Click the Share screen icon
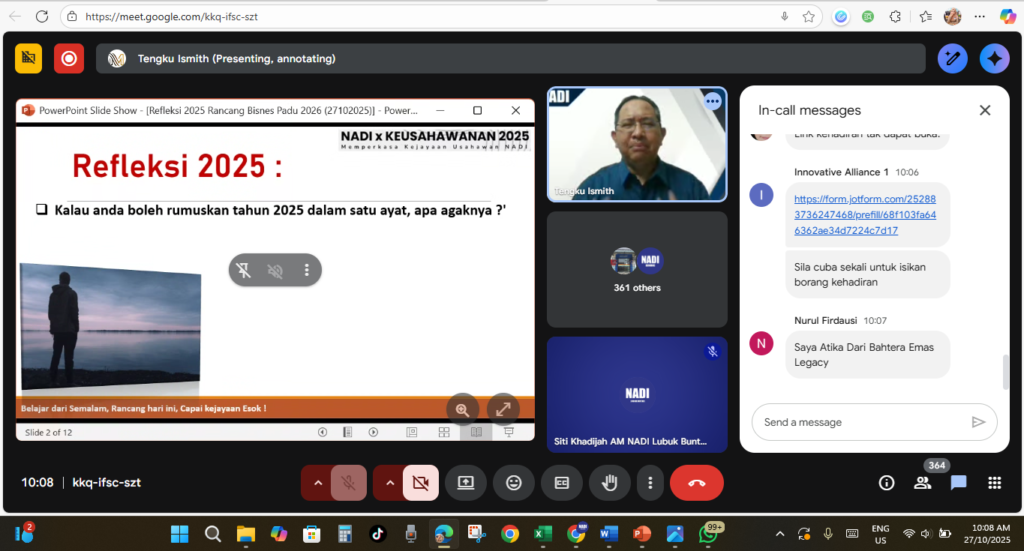 pyautogui.click(x=466, y=483)
